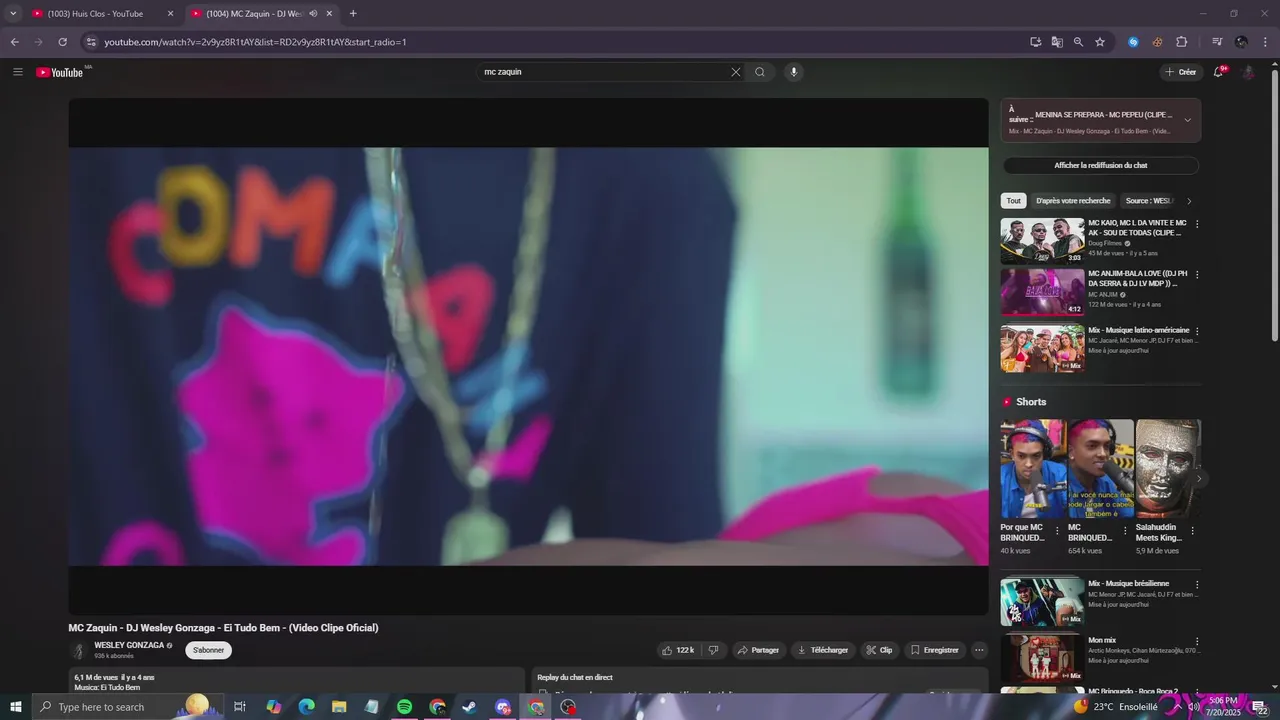Image resolution: width=1280 pixels, height=720 pixels.
Task: Open the Créer button
Action: click(x=1182, y=72)
